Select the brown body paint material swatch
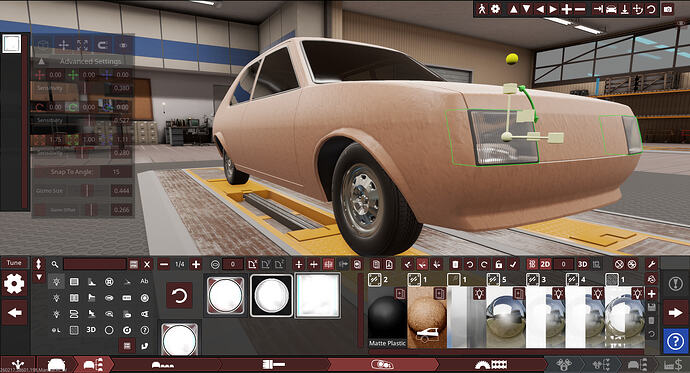This screenshot has width=690, height=373. click(427, 318)
